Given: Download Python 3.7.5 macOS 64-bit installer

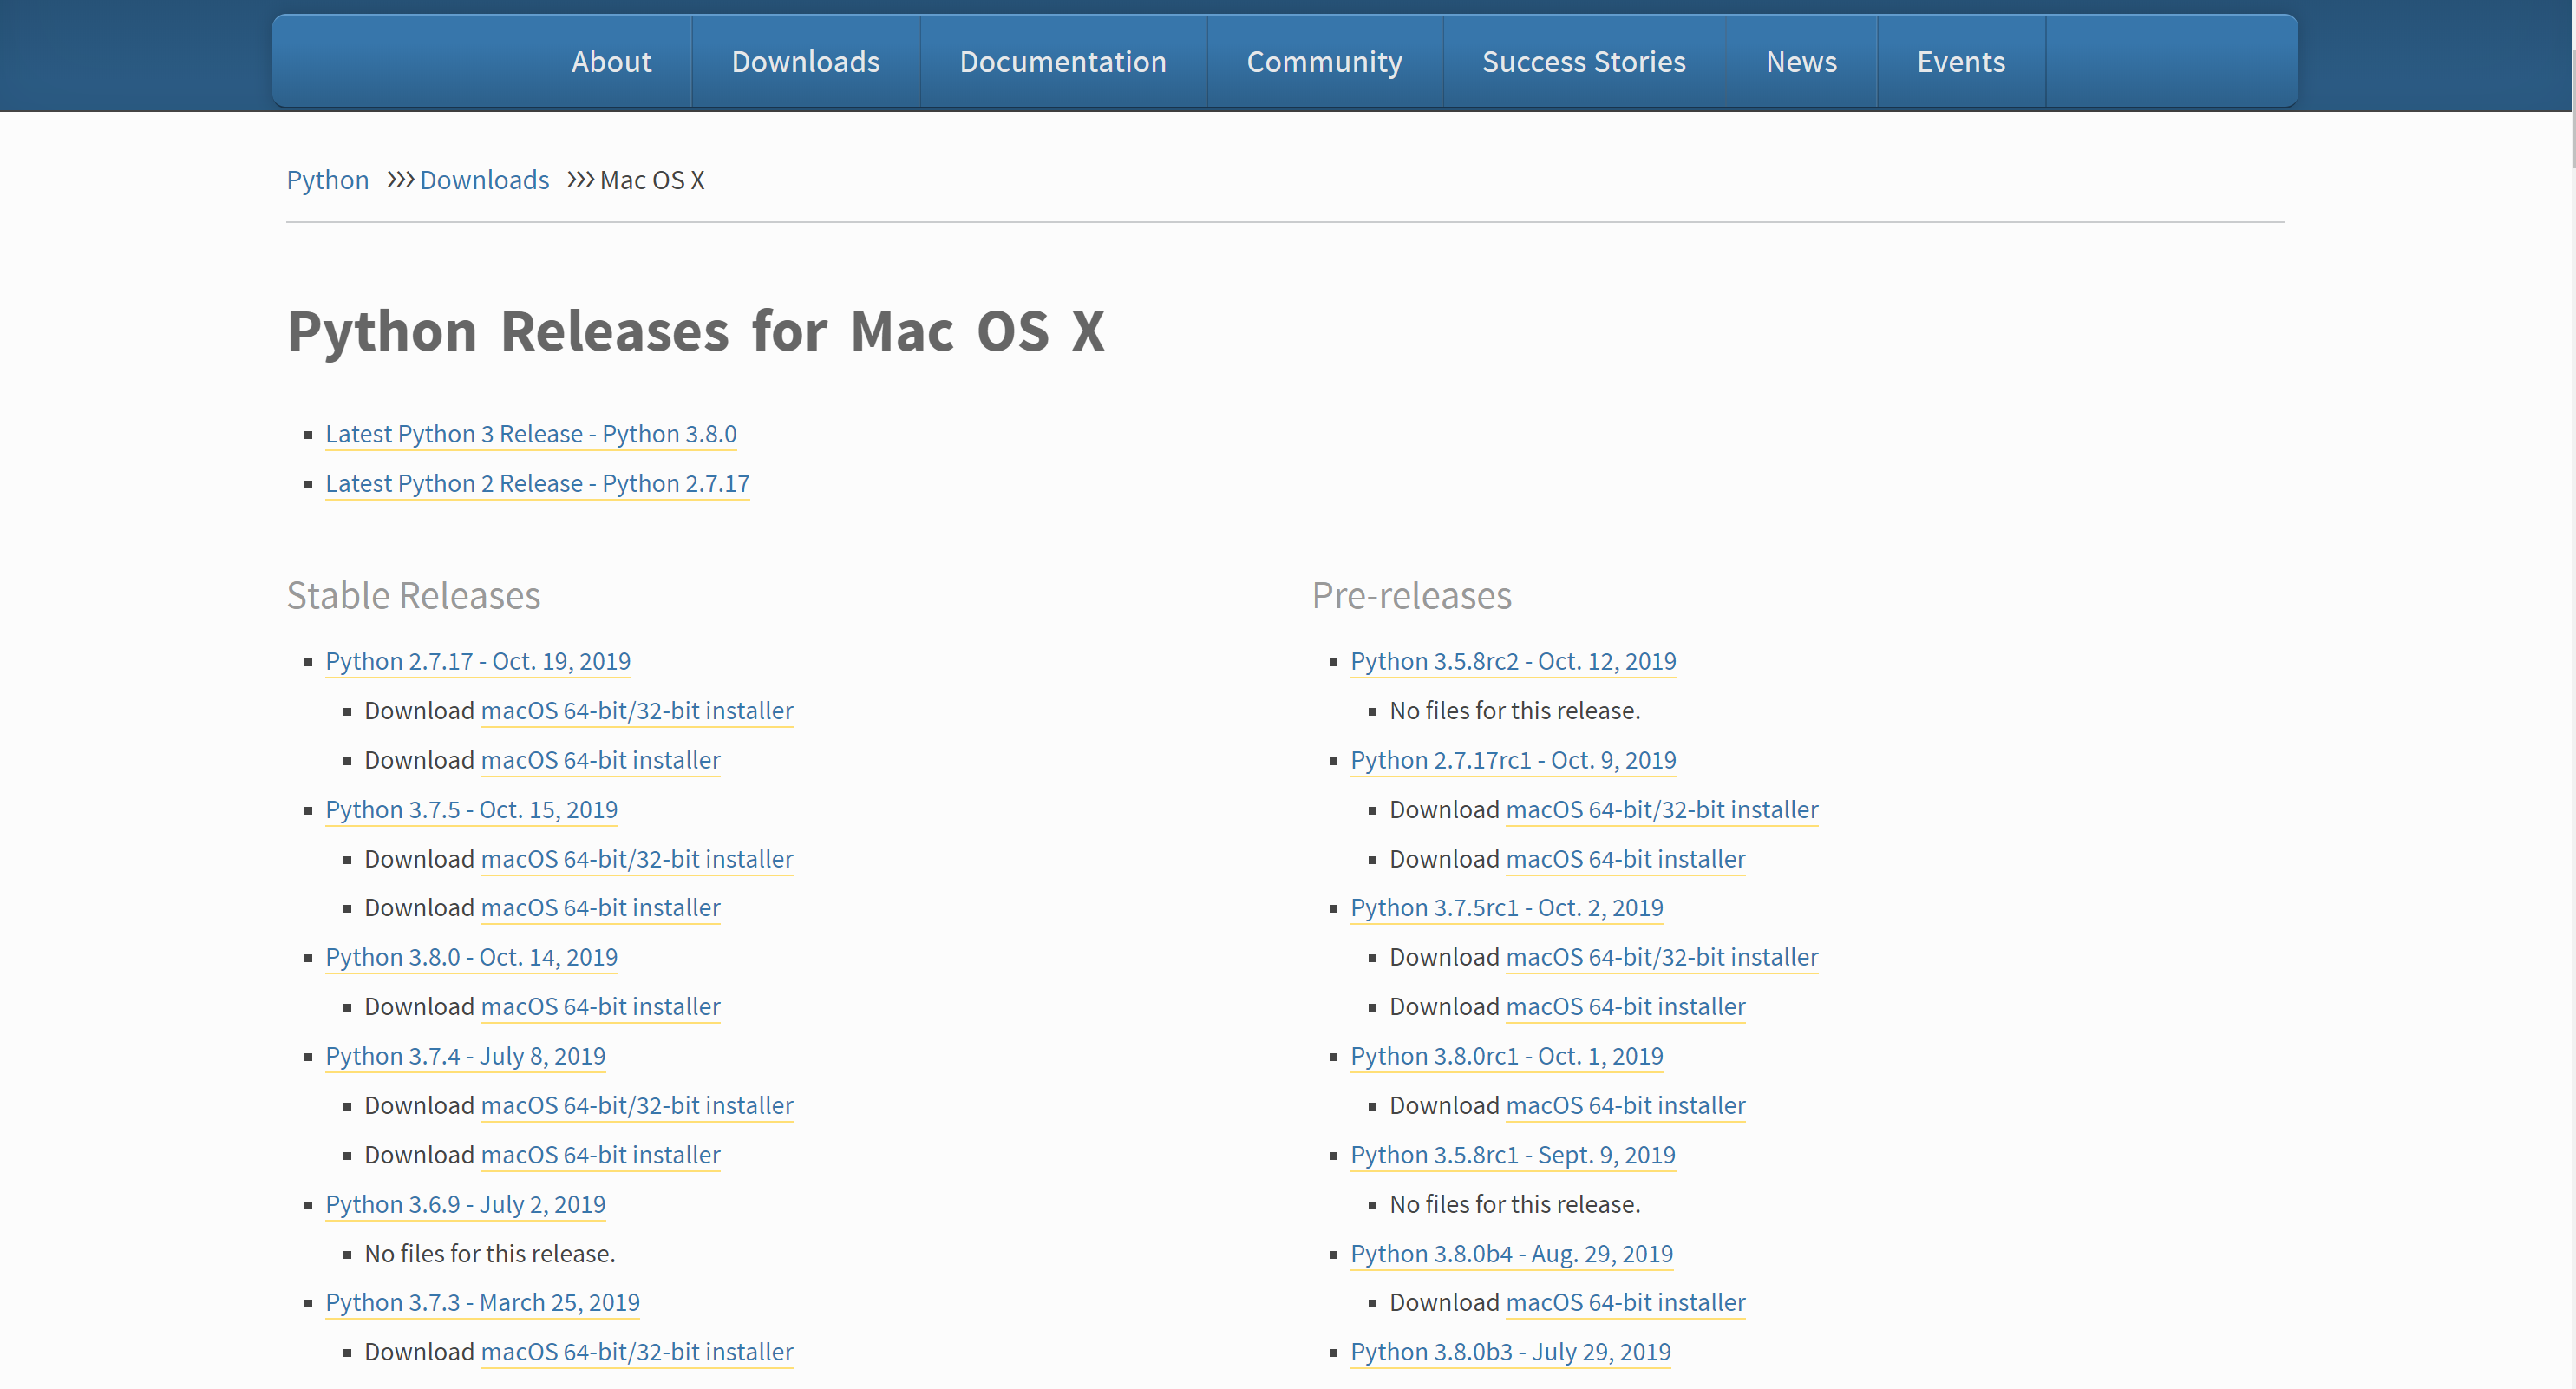Looking at the screenshot, I should click(600, 907).
